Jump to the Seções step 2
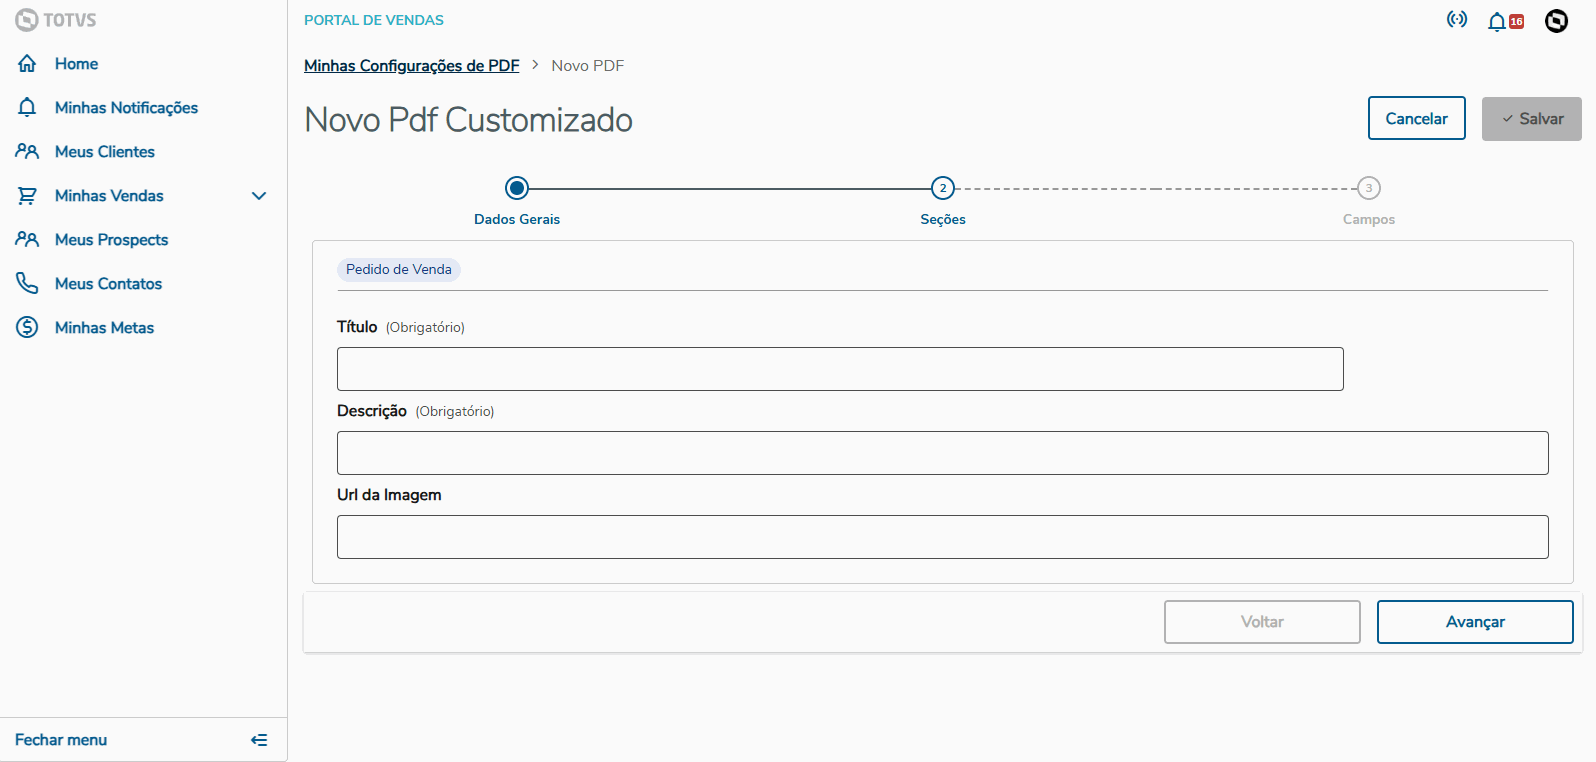The width and height of the screenshot is (1596, 762). pos(943,188)
